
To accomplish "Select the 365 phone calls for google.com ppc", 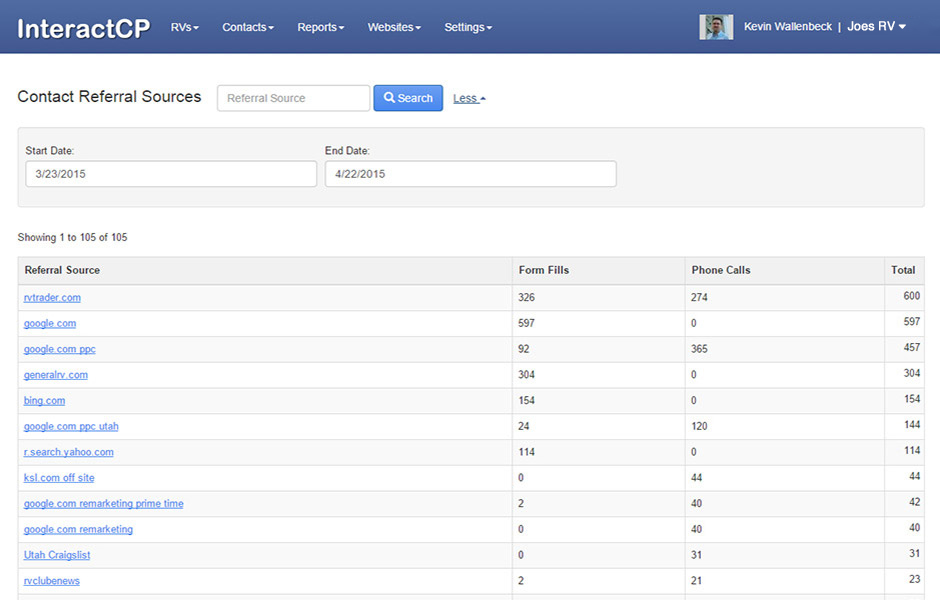I will 784,349.
